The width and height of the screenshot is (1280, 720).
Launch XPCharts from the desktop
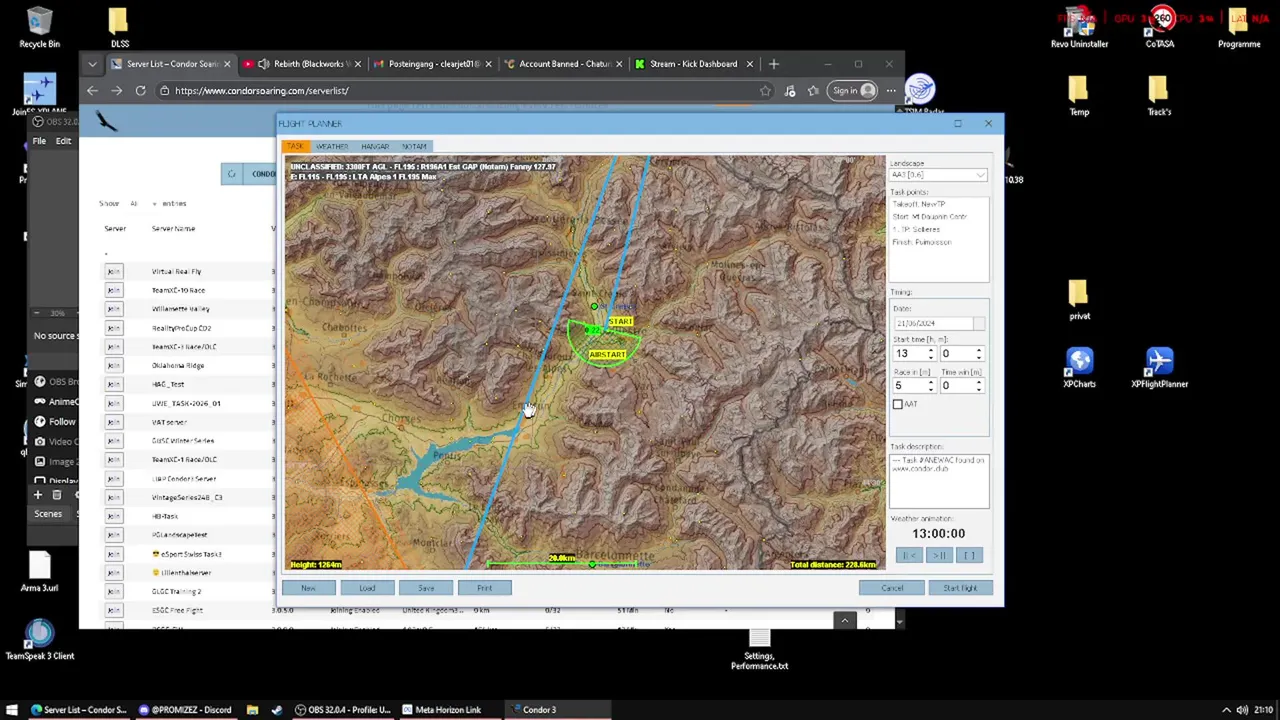click(1079, 368)
